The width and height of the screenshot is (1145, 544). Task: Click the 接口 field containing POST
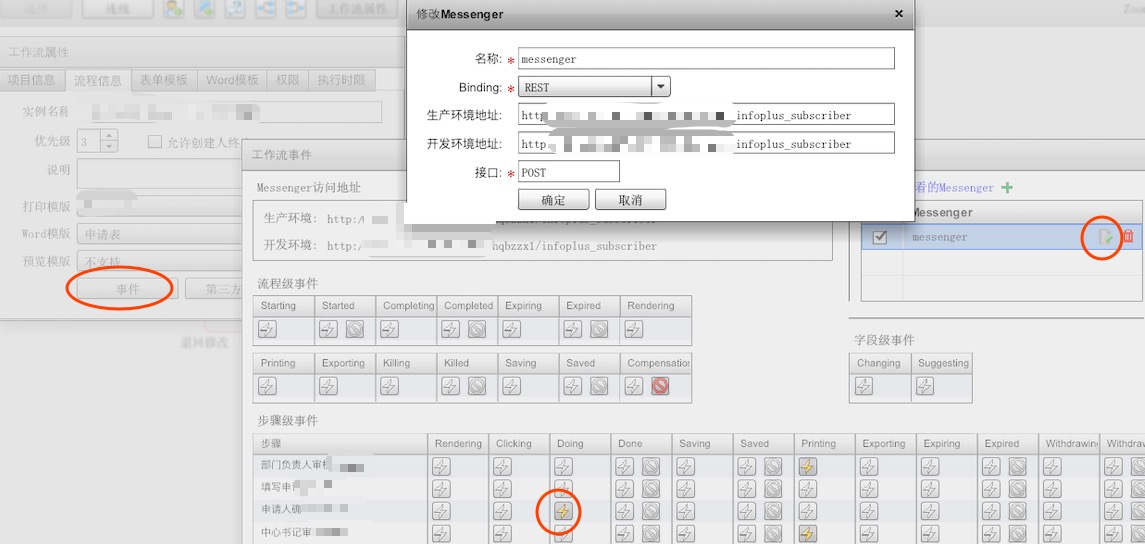pyautogui.click(x=569, y=172)
